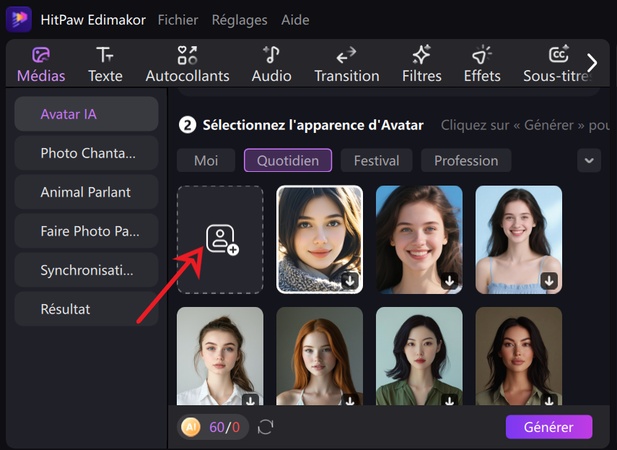Screen dimensions: 617x450
Task: Switch to the Profession avatar category
Action: pos(465,160)
